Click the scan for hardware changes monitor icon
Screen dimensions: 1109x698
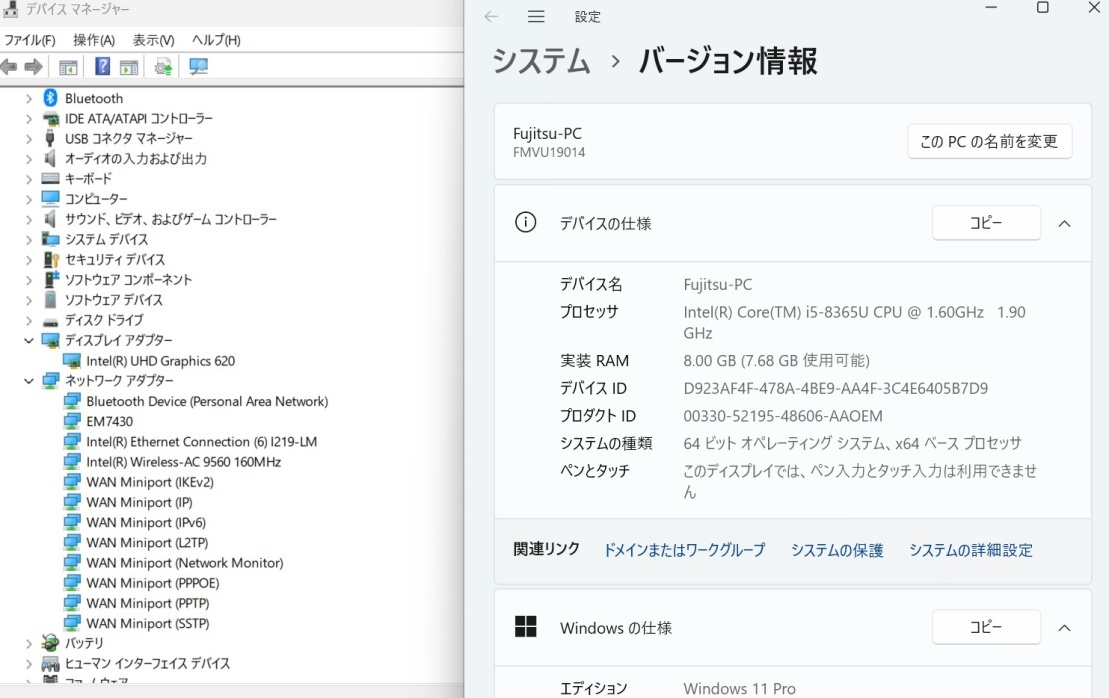point(198,67)
